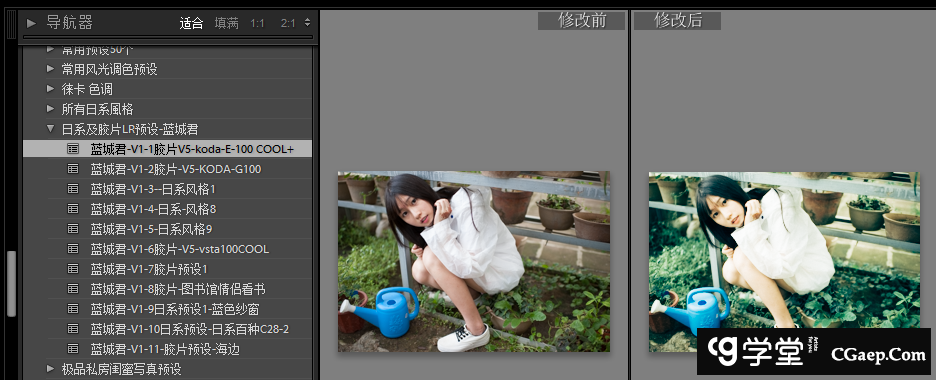Screen dimensions: 936x380
Task: Apply preset 蓝城君-V1-2胶片-V5-KODA-G100
Action: pos(176,169)
